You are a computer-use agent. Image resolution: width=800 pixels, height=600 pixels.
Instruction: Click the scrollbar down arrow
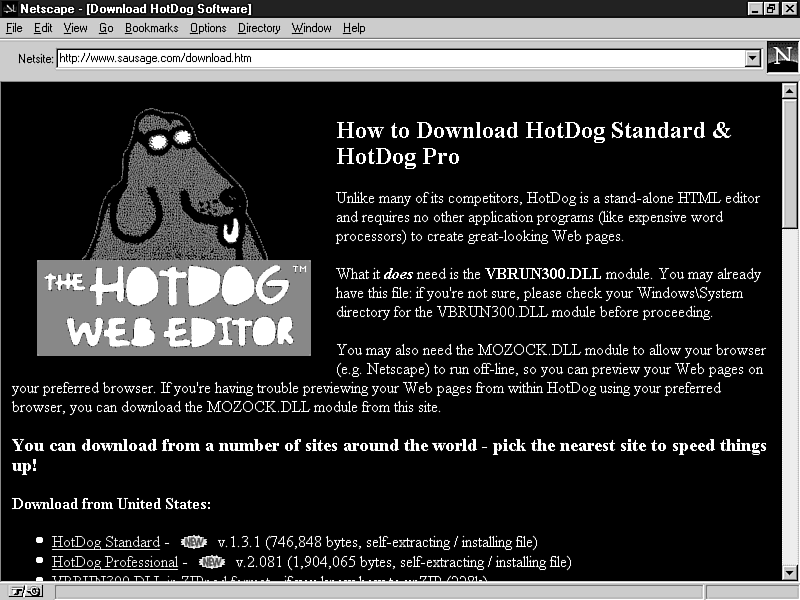click(789, 572)
